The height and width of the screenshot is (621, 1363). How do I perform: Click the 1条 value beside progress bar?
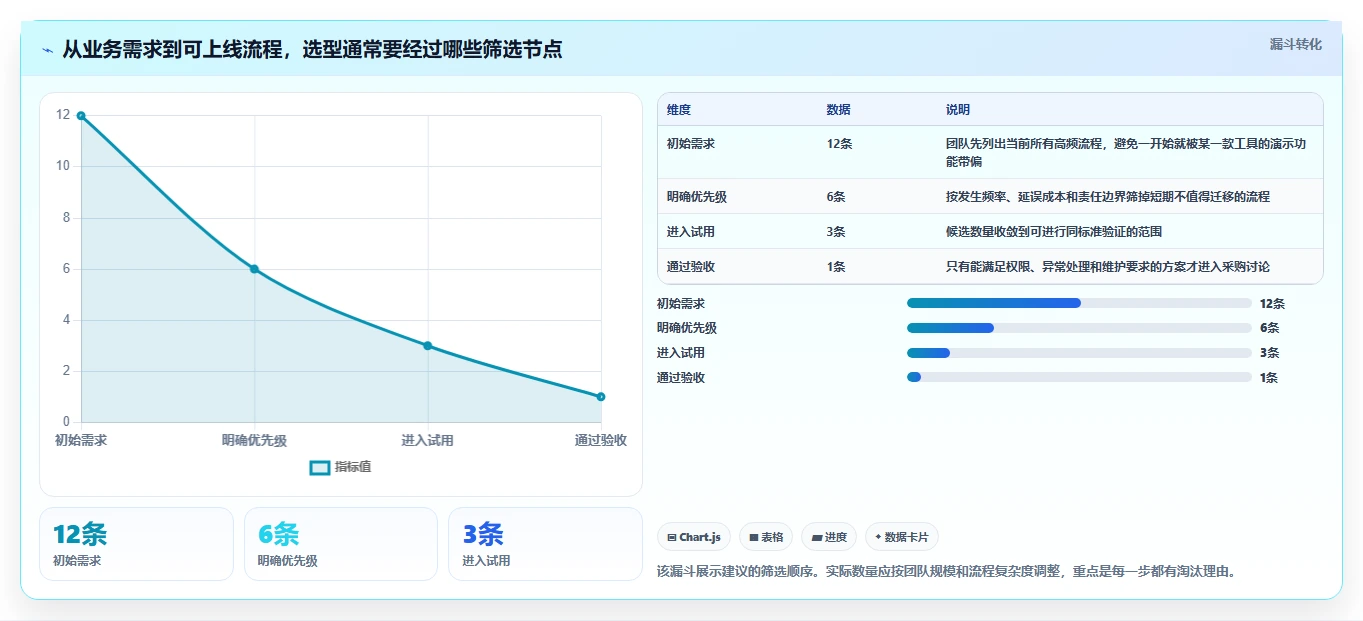(1269, 378)
